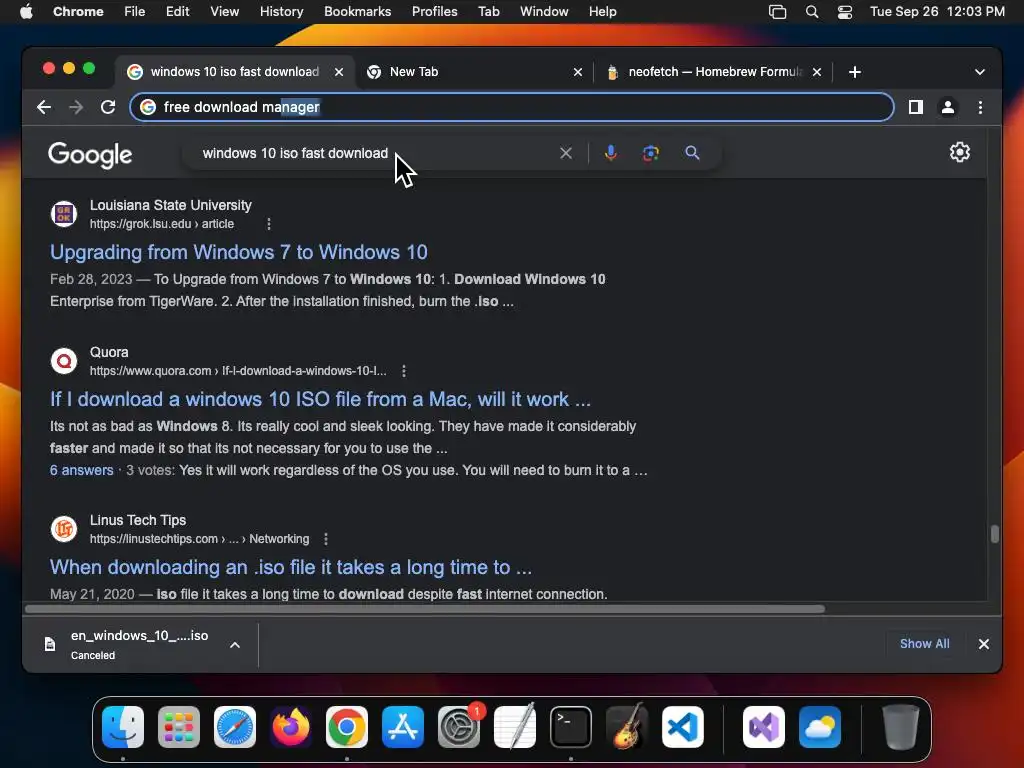Click the 6 answers link
This screenshot has height=768, width=1024.
click(x=82, y=470)
